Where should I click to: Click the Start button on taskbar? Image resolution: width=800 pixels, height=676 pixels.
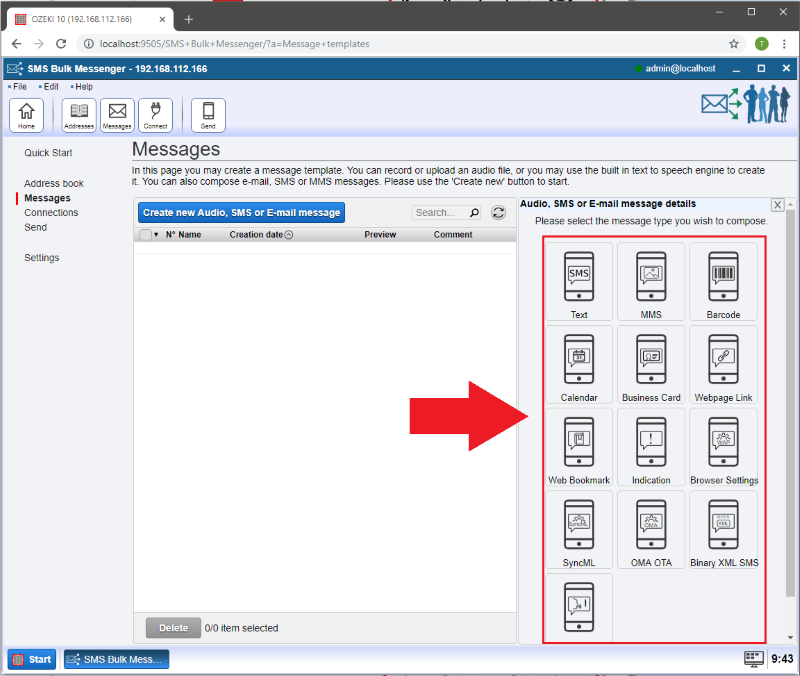point(32,659)
